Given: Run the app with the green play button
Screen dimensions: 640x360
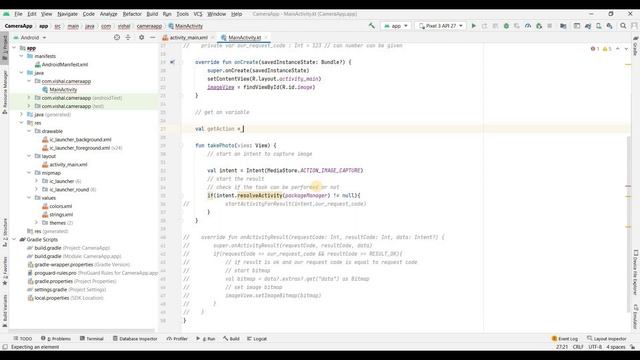Looking at the screenshot, I should [x=473, y=26].
